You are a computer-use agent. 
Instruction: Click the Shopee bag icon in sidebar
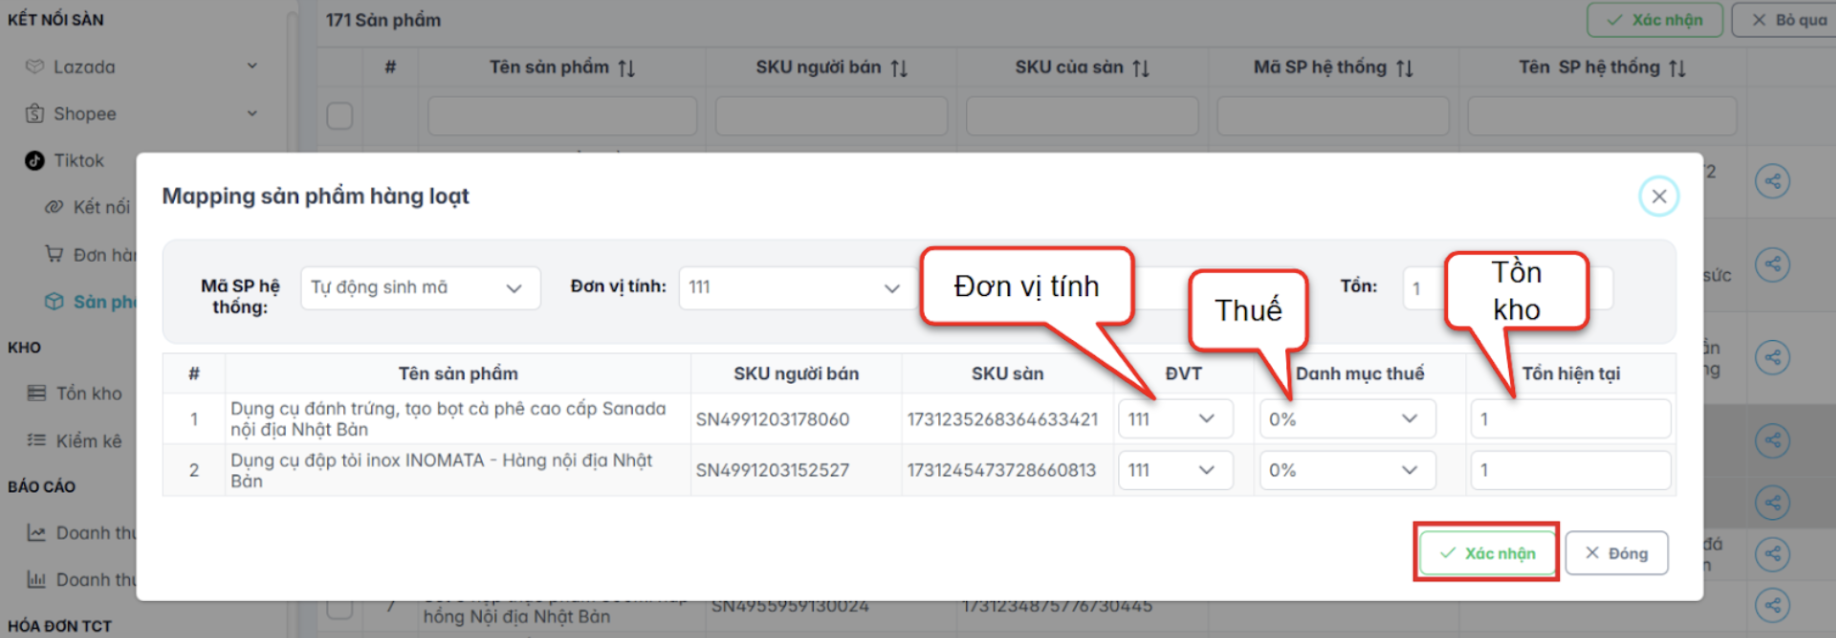pyautogui.click(x=35, y=114)
